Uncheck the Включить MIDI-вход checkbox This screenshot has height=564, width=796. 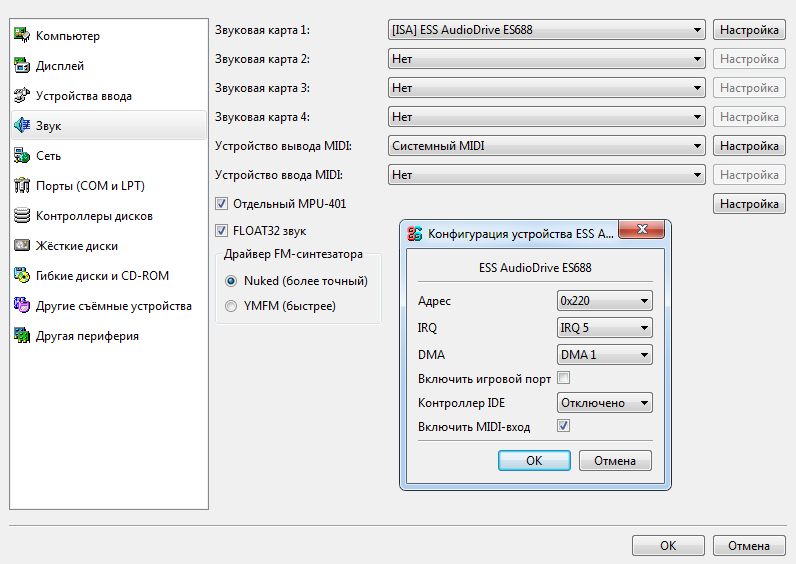click(563, 425)
